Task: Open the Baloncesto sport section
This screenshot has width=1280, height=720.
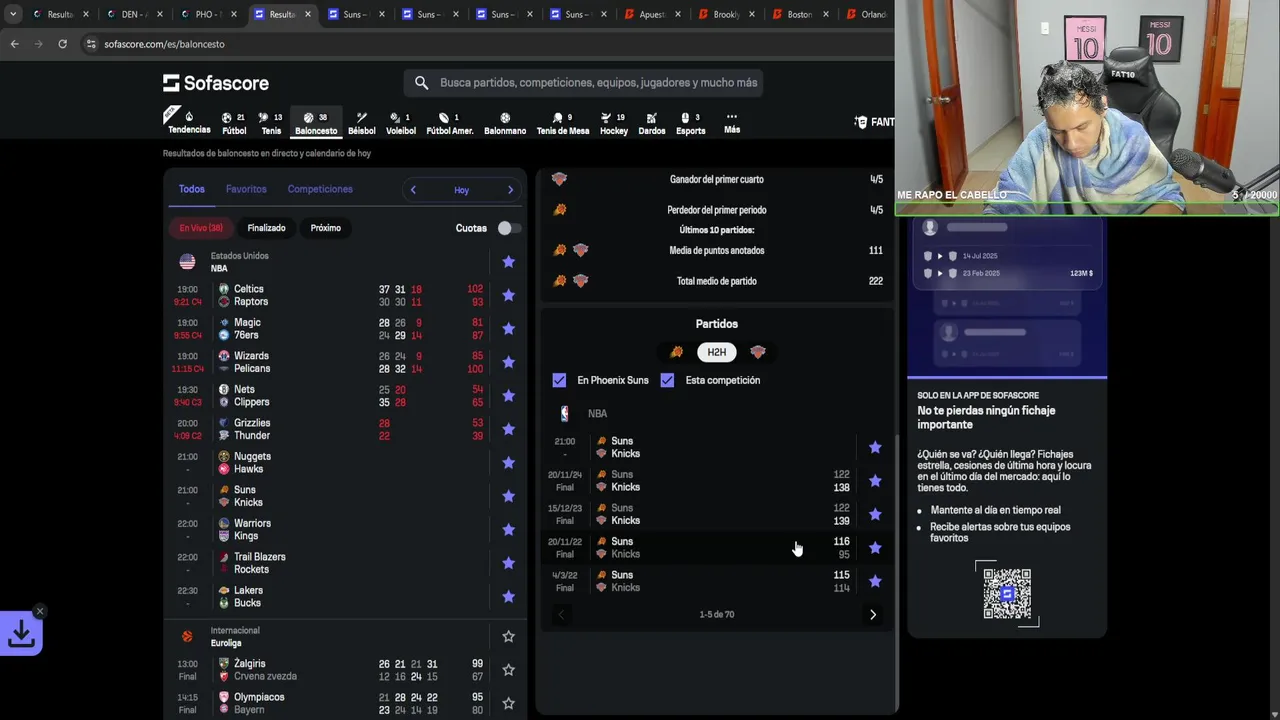Action: [316, 123]
